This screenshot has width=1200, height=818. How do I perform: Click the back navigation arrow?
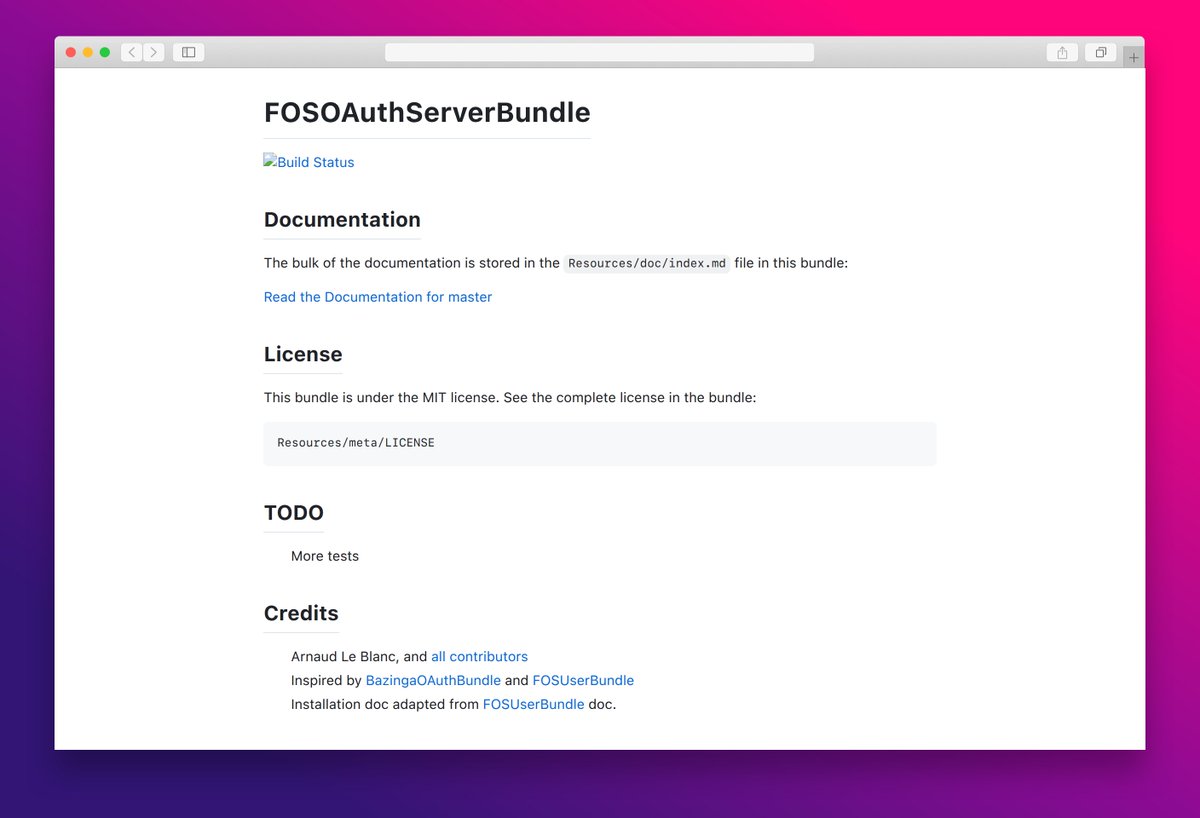[x=131, y=52]
